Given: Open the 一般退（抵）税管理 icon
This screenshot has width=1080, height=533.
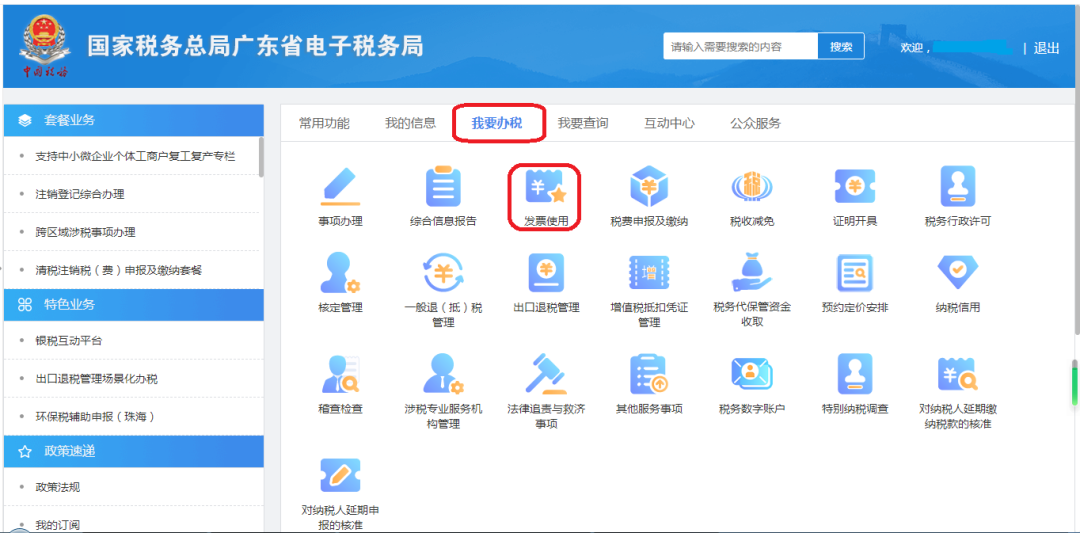Looking at the screenshot, I should (x=443, y=273).
